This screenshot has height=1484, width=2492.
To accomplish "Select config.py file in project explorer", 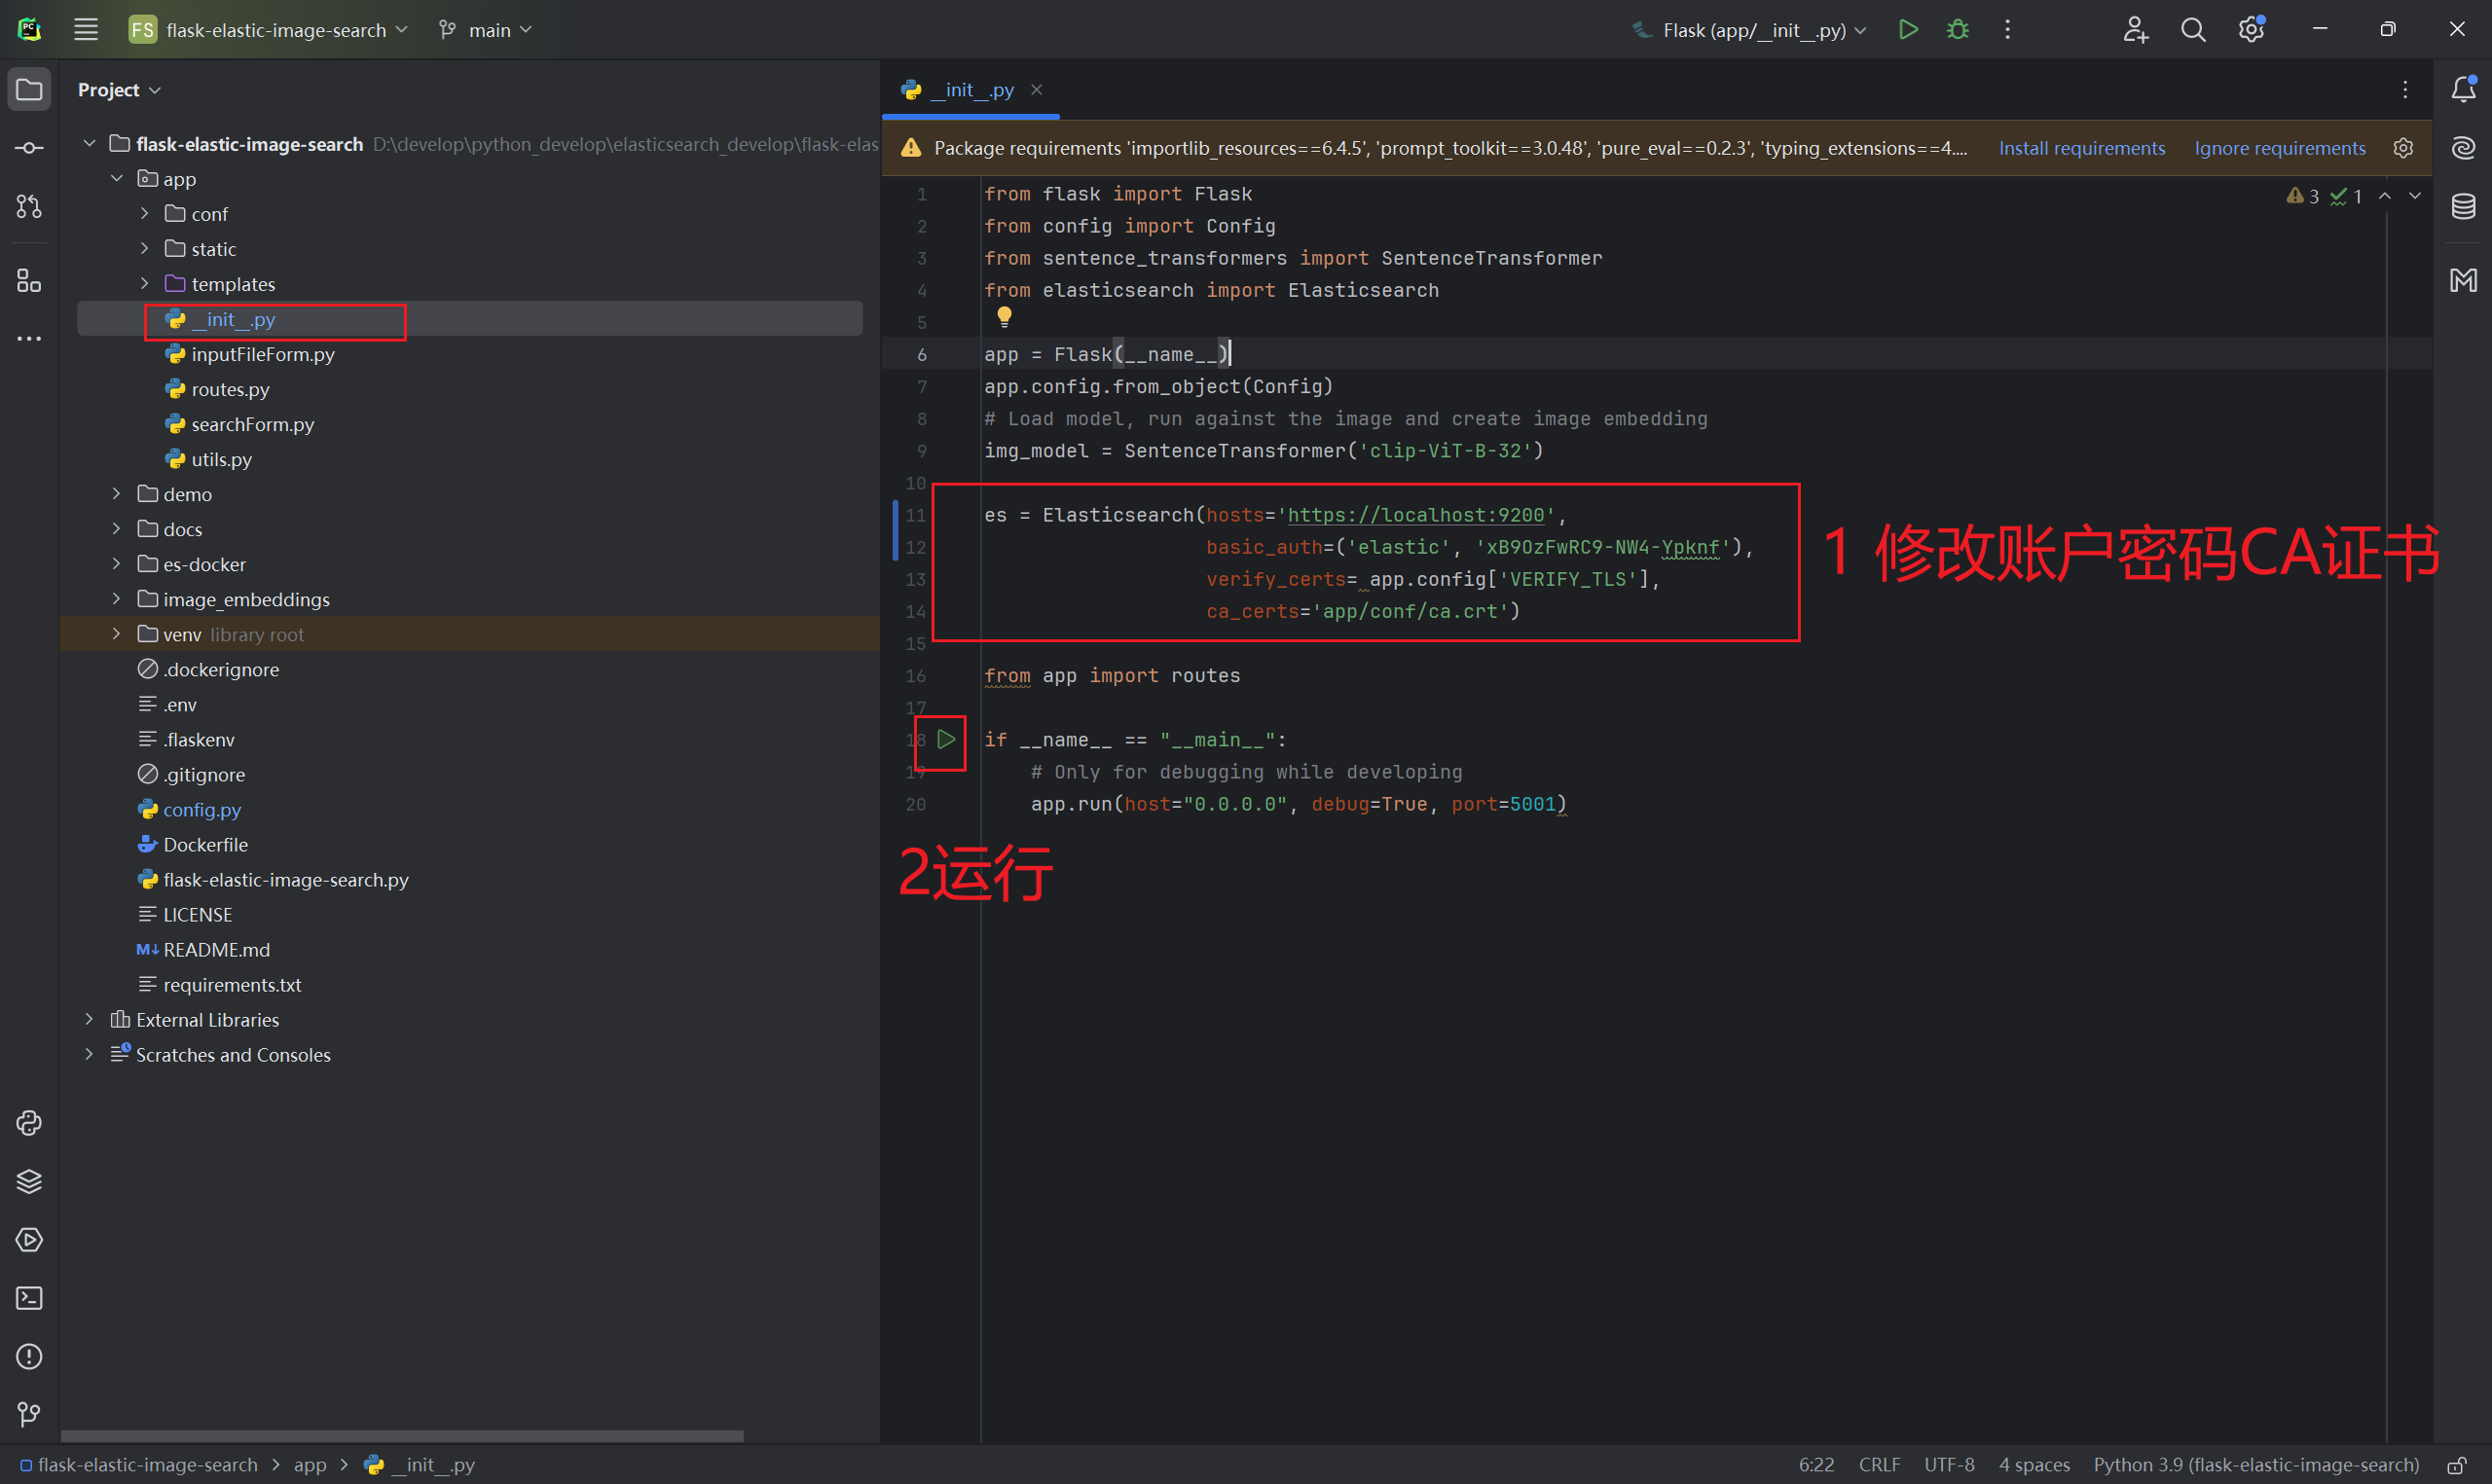I will tap(202, 809).
